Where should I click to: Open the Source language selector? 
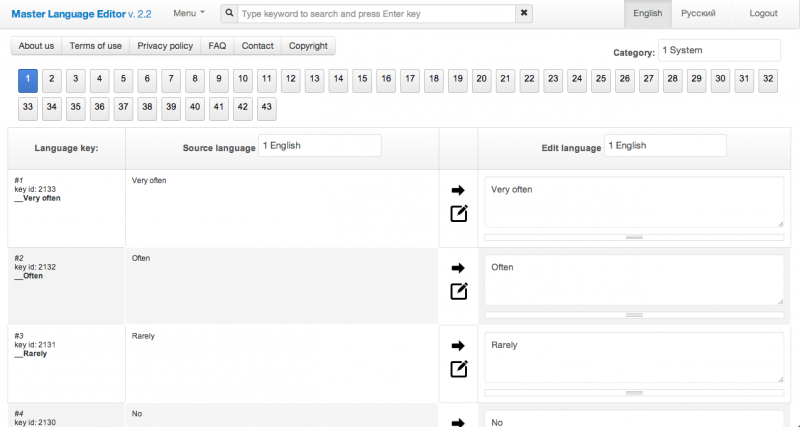(x=319, y=146)
